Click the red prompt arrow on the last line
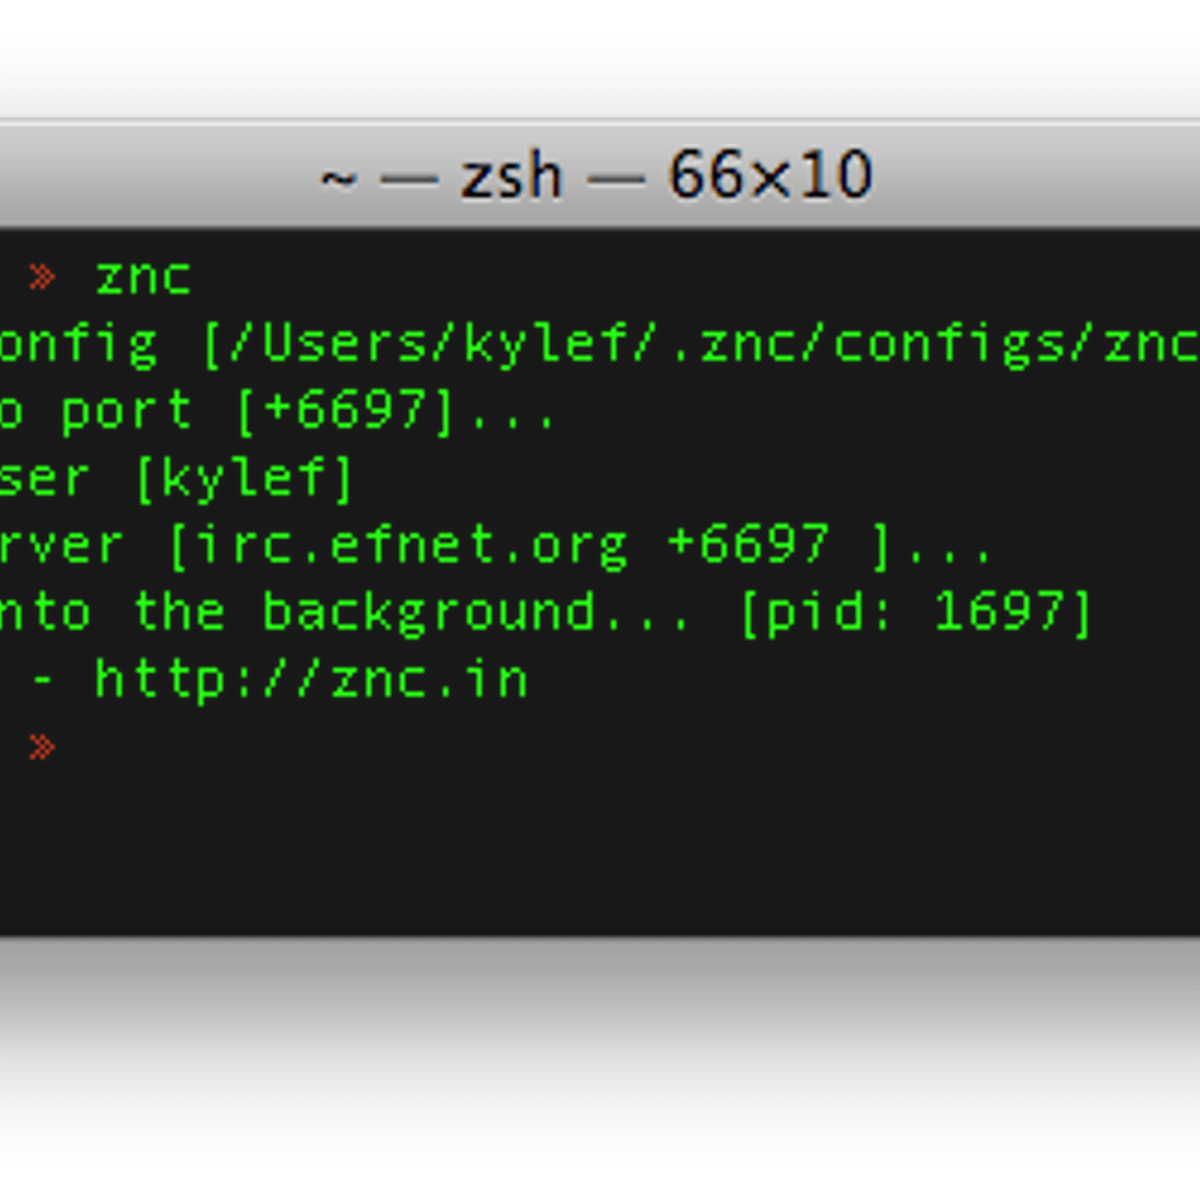Image resolution: width=1200 pixels, height=1200 pixels. [42, 746]
